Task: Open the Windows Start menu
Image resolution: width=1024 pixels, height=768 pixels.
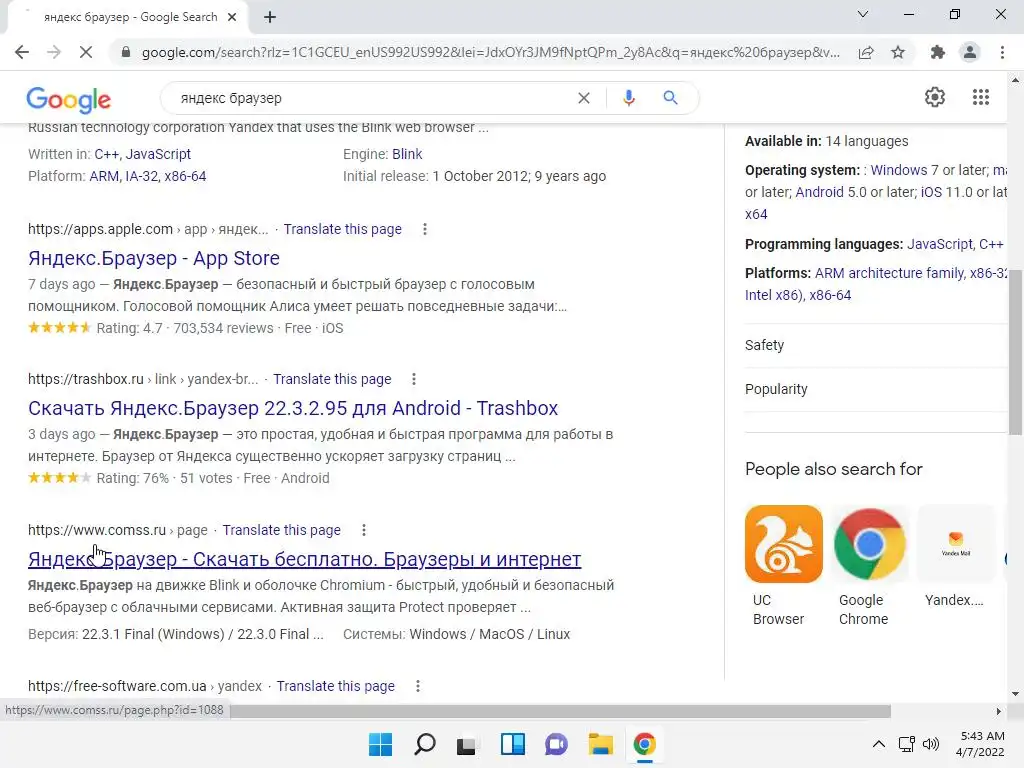Action: (x=380, y=744)
